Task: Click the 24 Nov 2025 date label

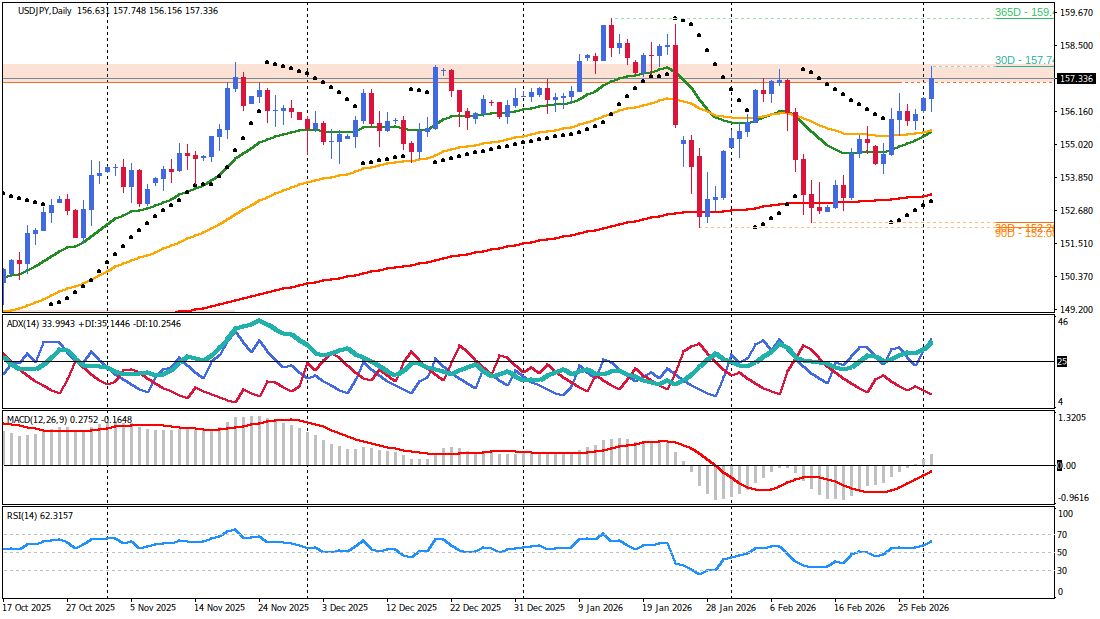Action: click(283, 608)
